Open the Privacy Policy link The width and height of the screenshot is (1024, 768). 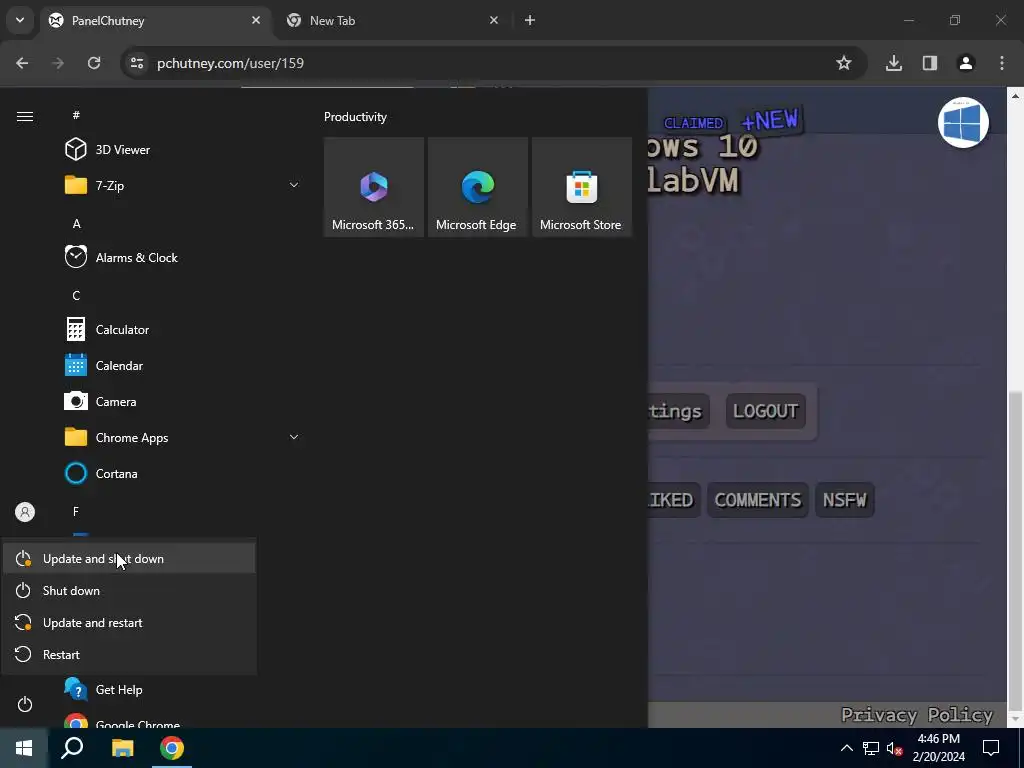917,715
